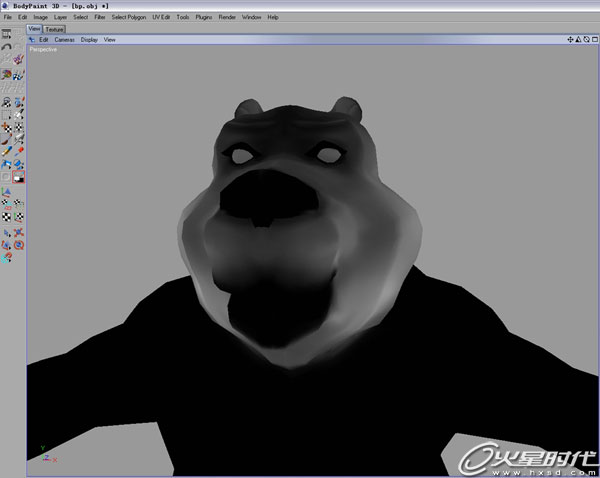This screenshot has height=478, width=600.
Task: Expand the viewport Display dropdown menu
Action: [x=89, y=39]
